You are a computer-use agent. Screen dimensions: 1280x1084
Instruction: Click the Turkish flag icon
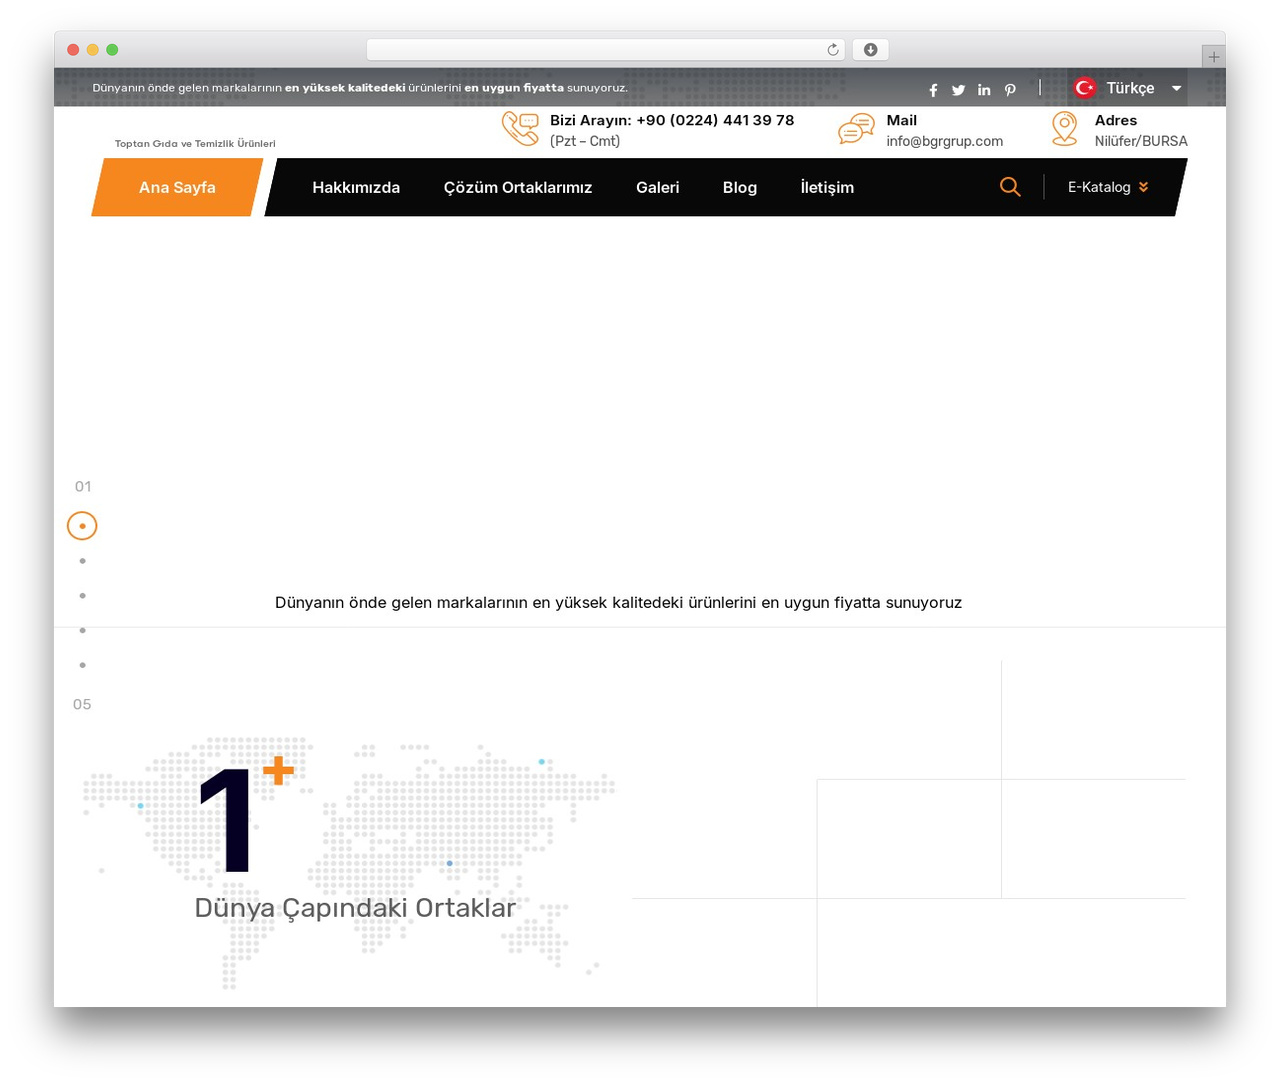tap(1084, 88)
